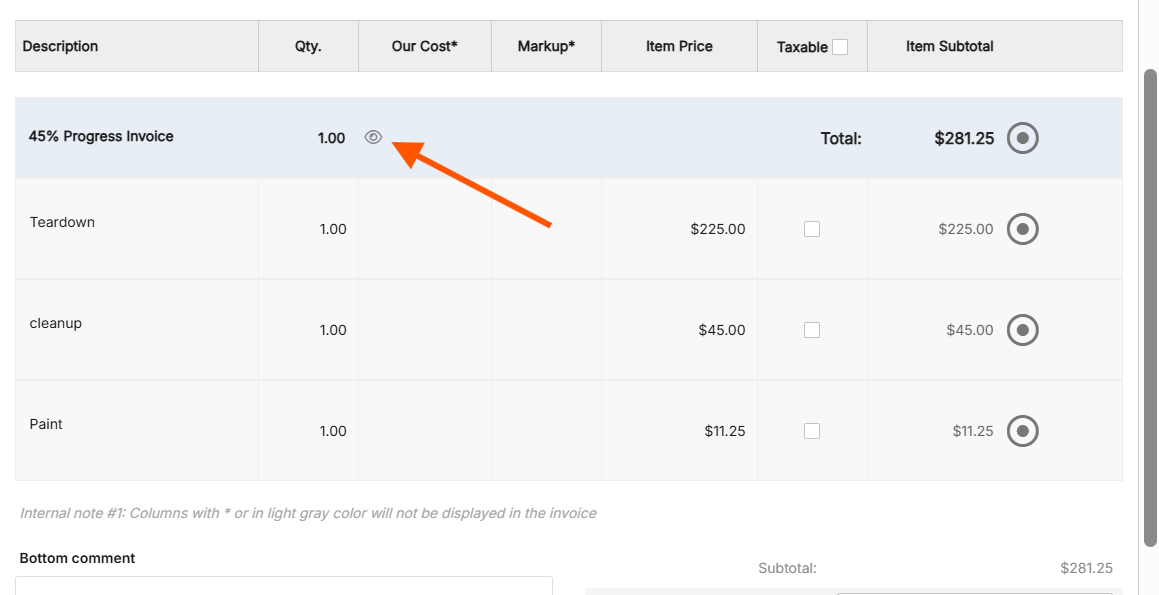Image resolution: width=1159 pixels, height=595 pixels.
Task: Tick the Paint taxable checkbox
Action: [x=812, y=431]
